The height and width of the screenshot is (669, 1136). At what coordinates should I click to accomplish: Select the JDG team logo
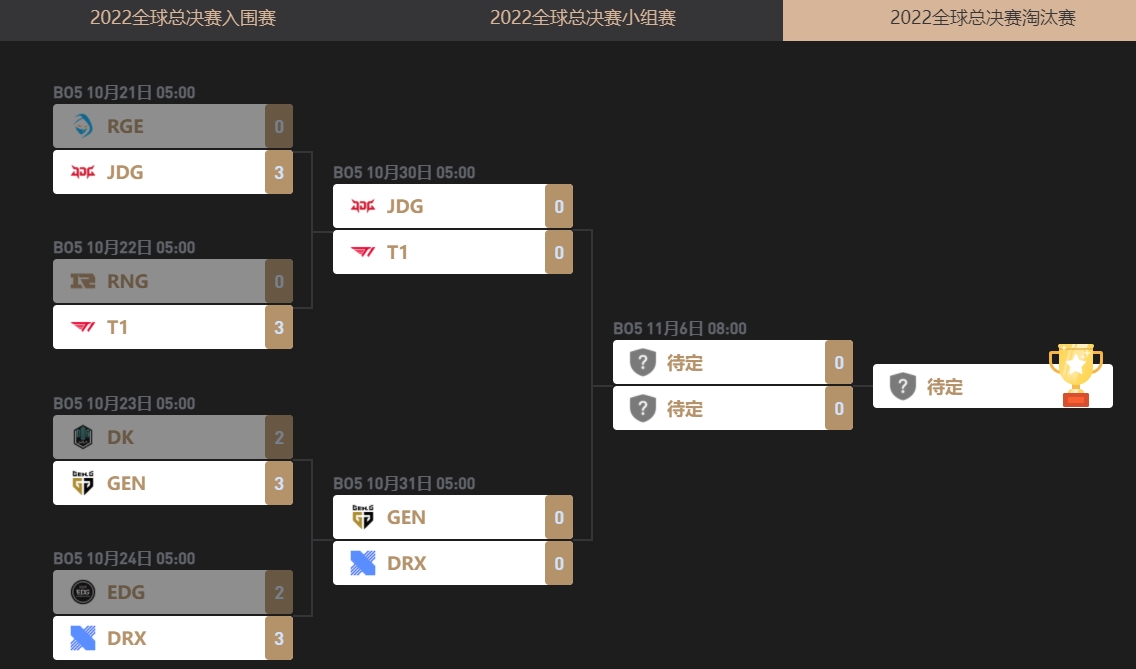point(81,172)
